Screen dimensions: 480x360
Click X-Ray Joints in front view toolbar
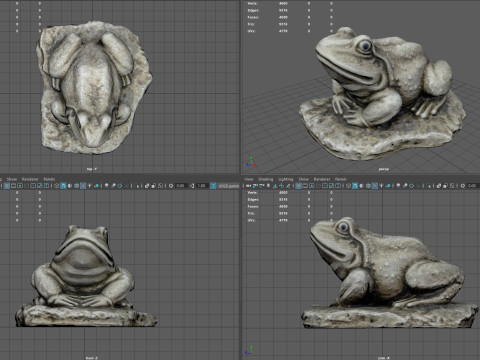pos(160,186)
